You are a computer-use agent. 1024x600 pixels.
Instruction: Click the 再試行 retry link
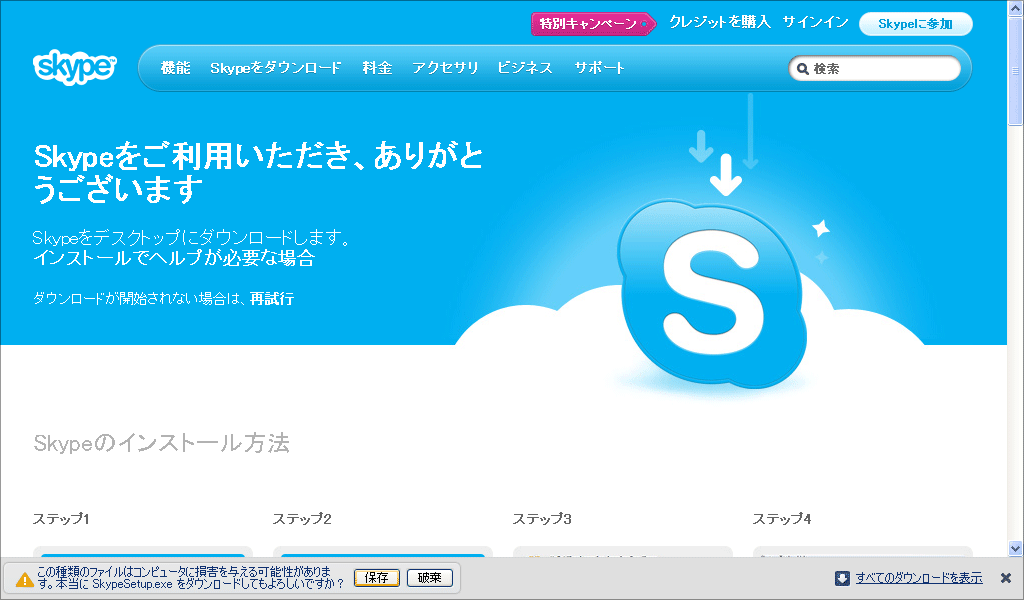coord(272,299)
